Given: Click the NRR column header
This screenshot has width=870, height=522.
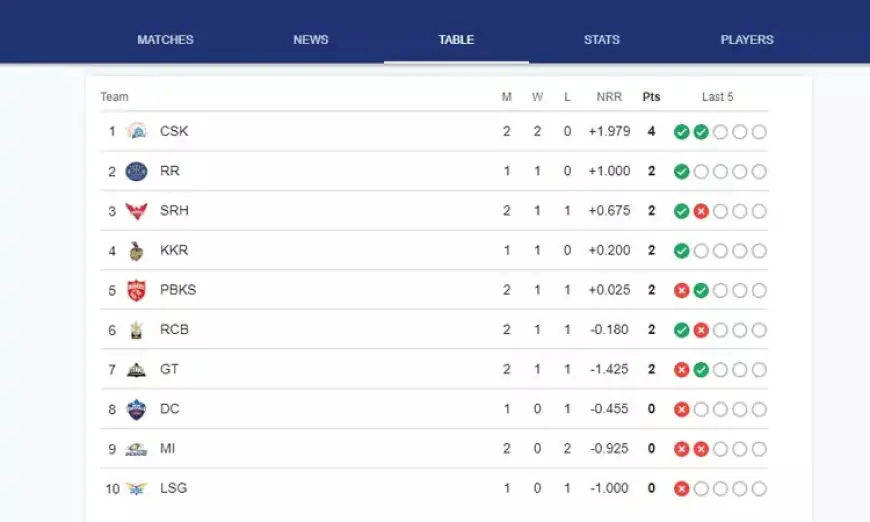Looking at the screenshot, I should 609,97.
